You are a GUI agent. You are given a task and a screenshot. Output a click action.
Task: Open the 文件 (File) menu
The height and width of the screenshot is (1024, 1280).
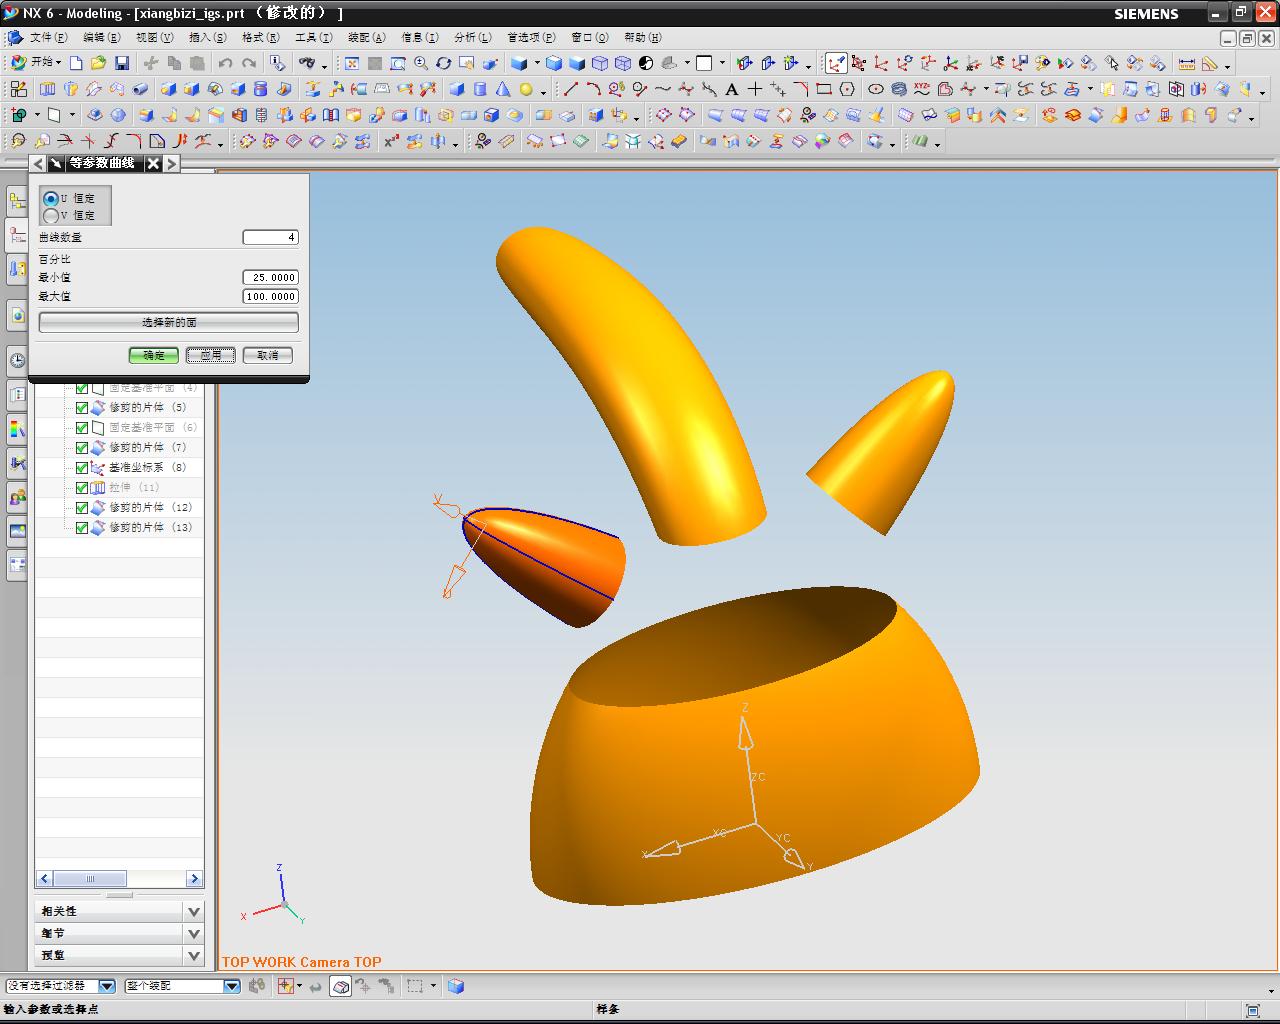48,37
